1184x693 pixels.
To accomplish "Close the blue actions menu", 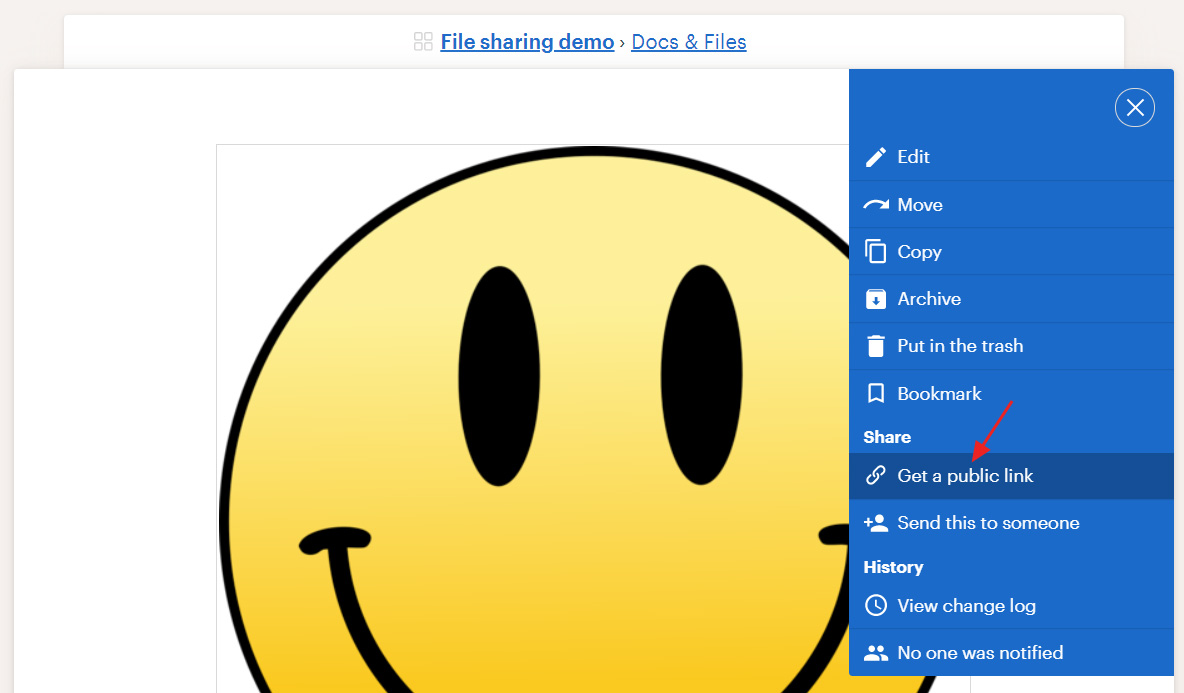I will (x=1134, y=108).
